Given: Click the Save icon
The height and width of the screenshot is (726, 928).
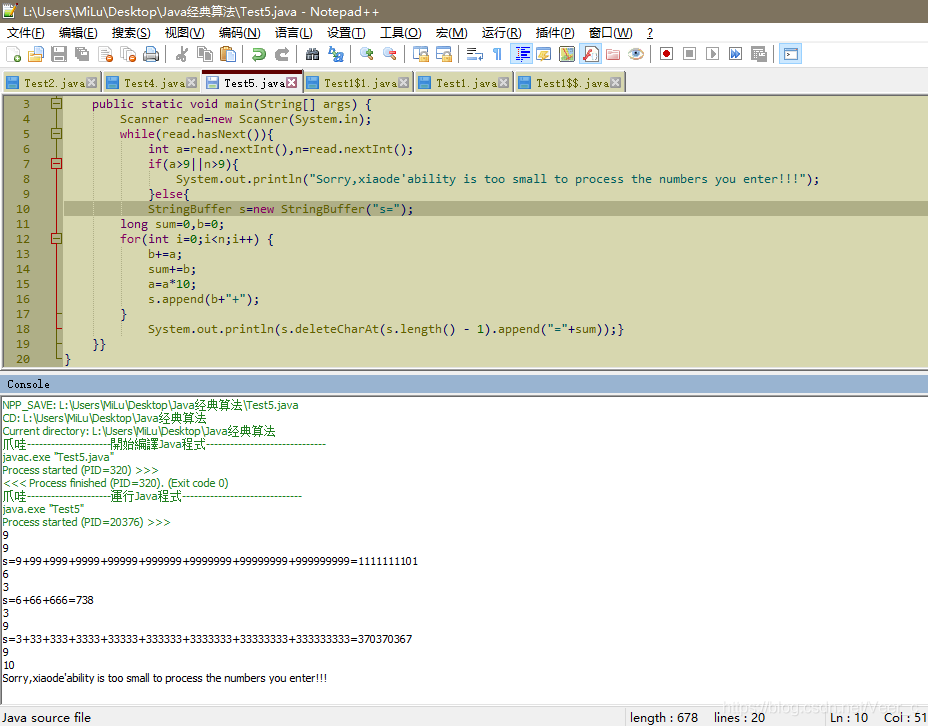Looking at the screenshot, I should [x=59, y=54].
